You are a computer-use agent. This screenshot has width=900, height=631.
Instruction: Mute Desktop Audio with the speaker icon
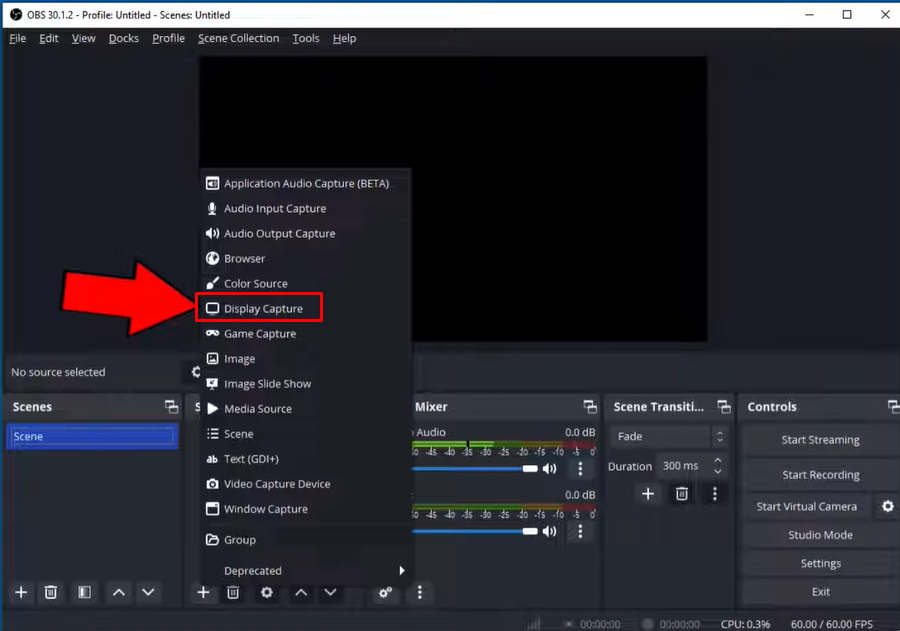point(548,468)
